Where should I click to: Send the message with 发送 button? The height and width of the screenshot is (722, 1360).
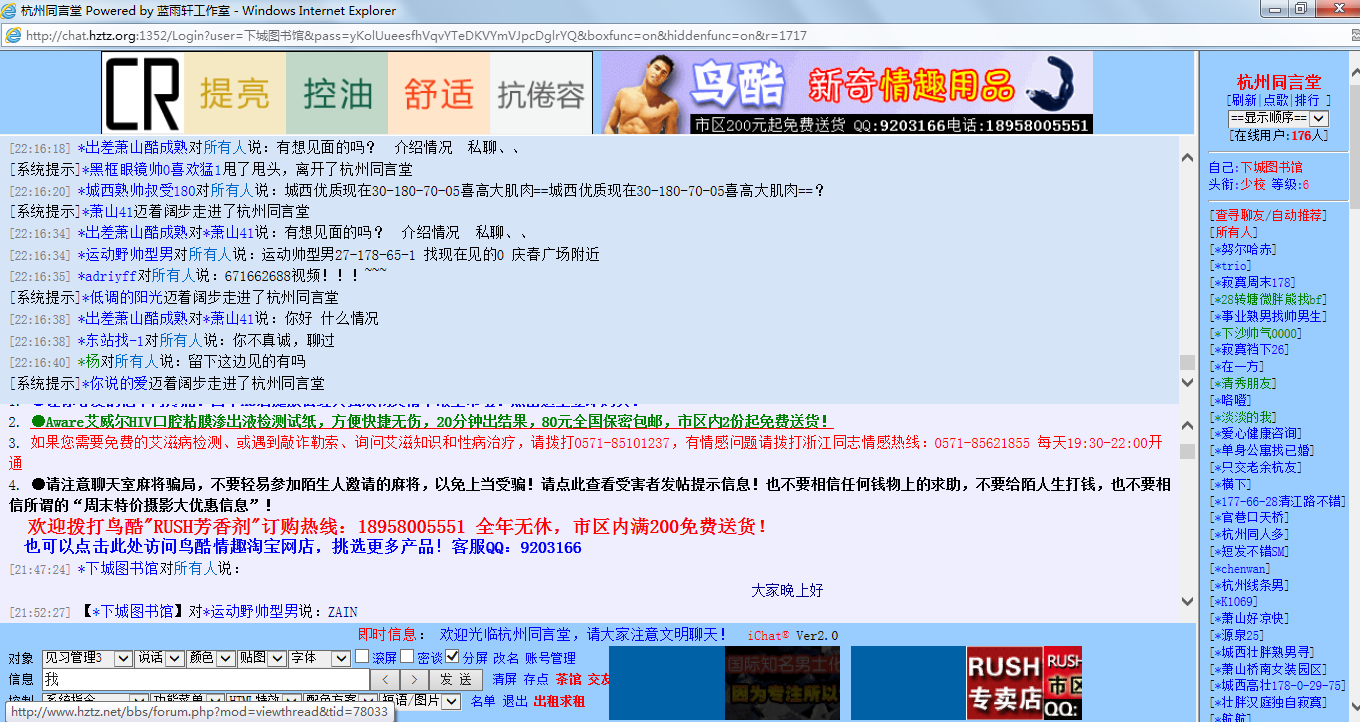click(x=457, y=679)
